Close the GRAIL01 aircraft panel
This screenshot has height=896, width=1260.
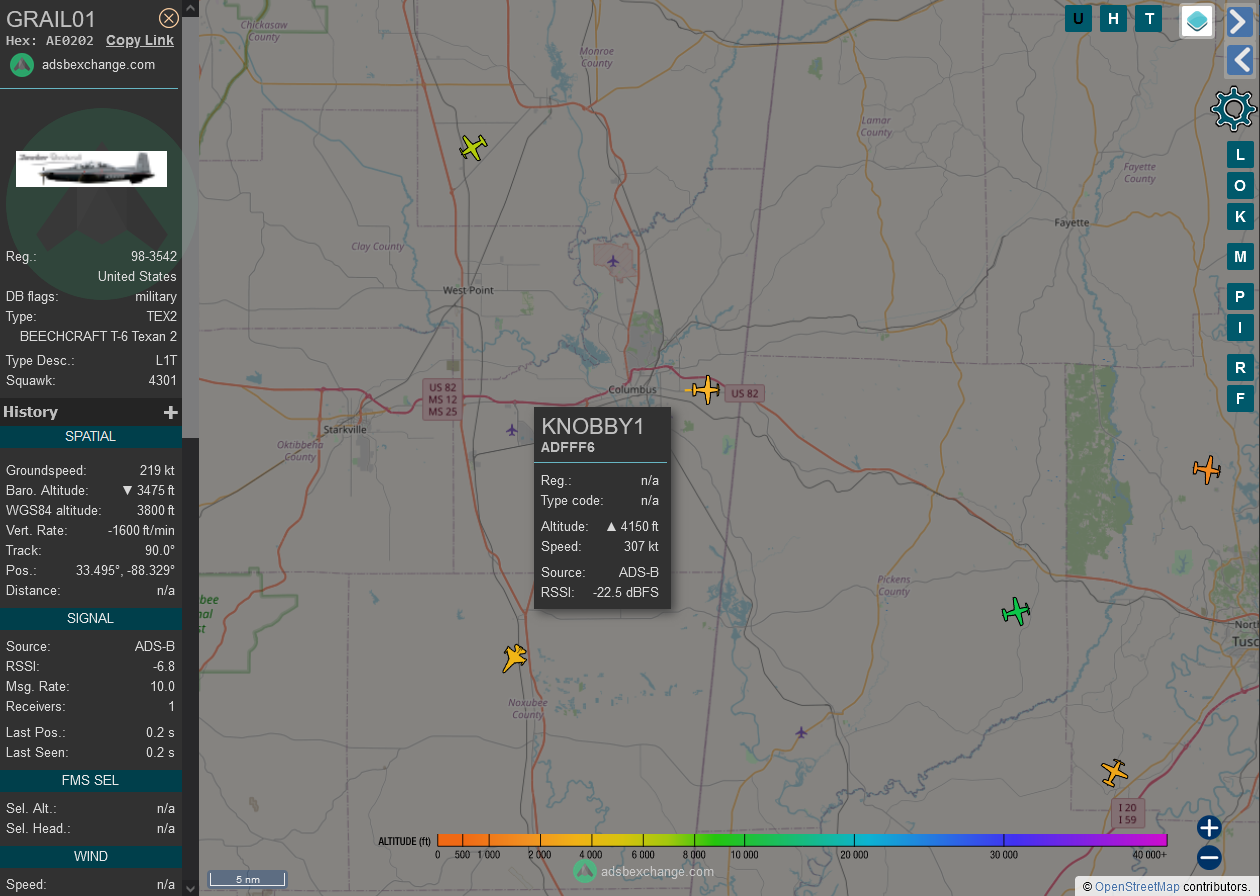(169, 18)
